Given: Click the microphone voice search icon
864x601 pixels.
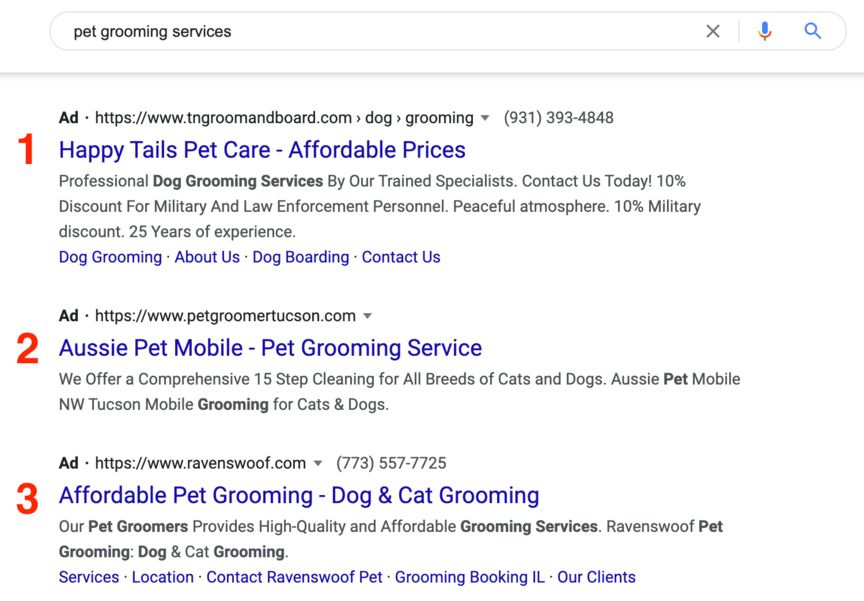Looking at the screenshot, I should pyautogui.click(x=765, y=32).
